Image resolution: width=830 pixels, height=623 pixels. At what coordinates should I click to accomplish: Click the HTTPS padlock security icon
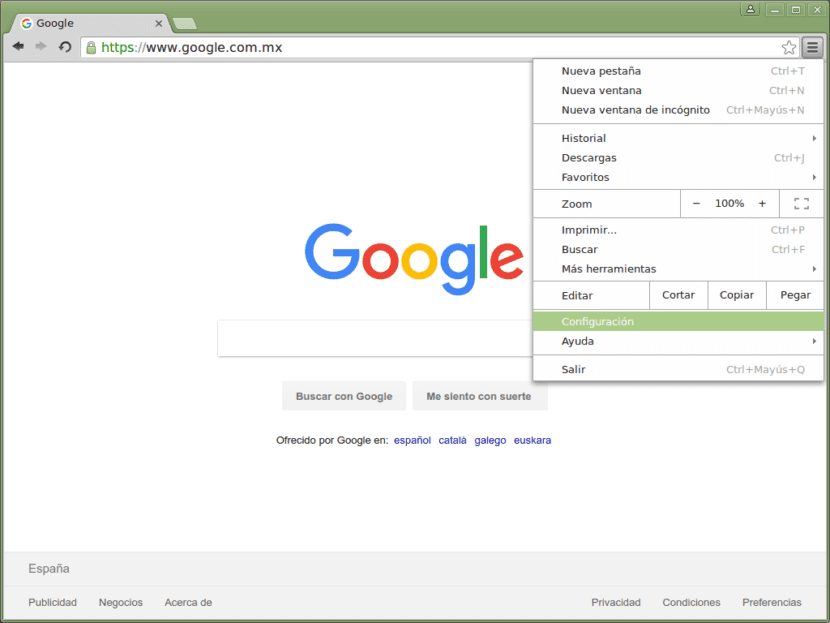coord(90,46)
